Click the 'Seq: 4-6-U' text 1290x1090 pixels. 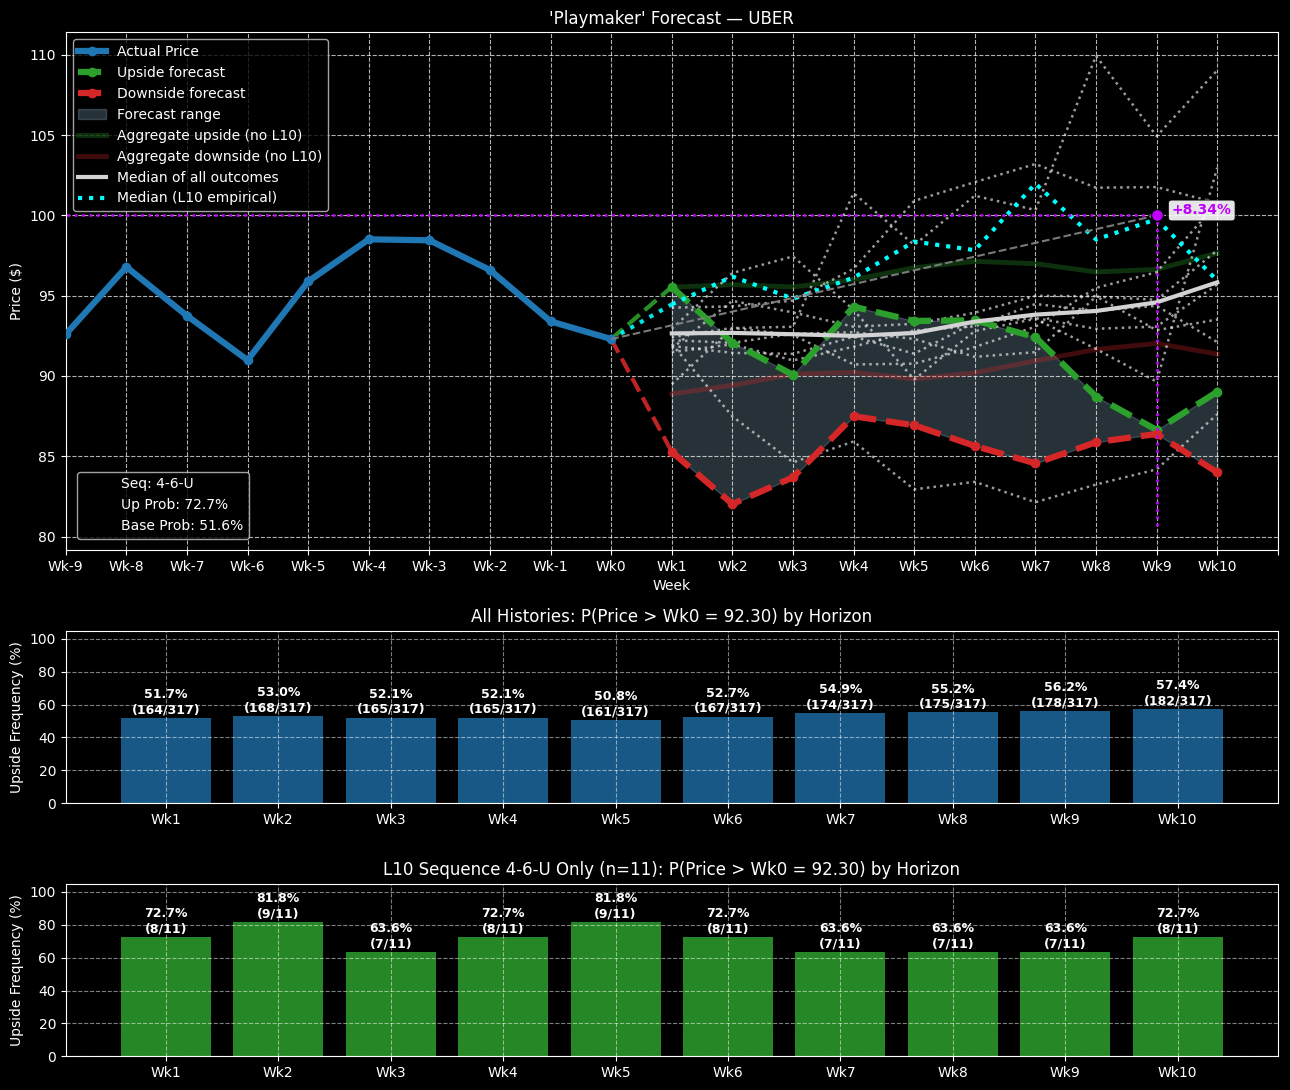157,484
